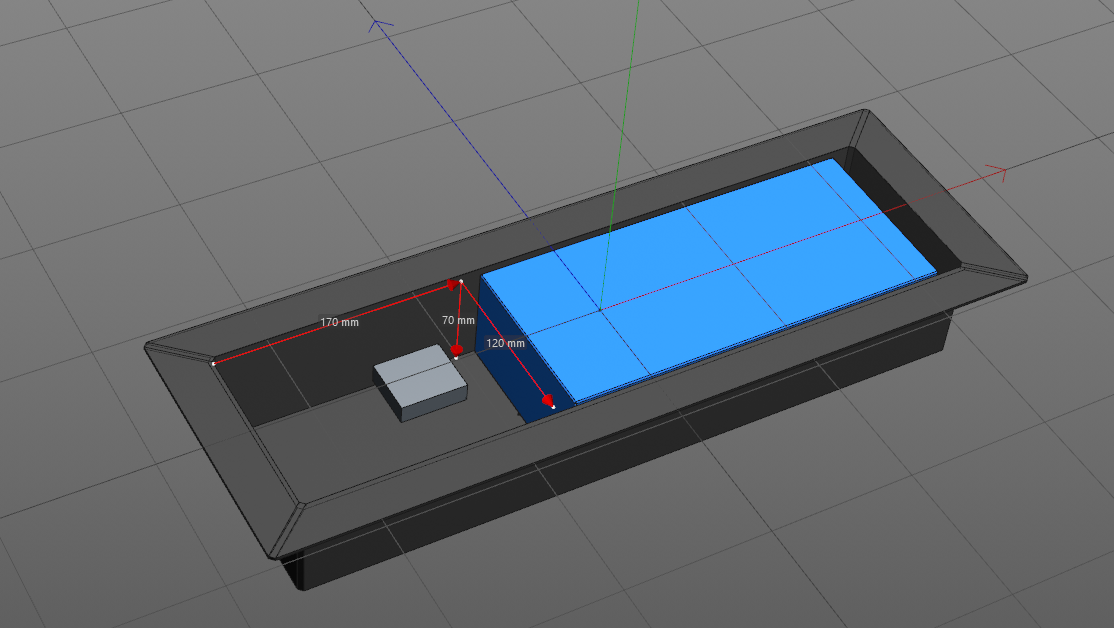The height and width of the screenshot is (628, 1114).
Task: Click the red X-axis arrowhead
Action: (996, 170)
